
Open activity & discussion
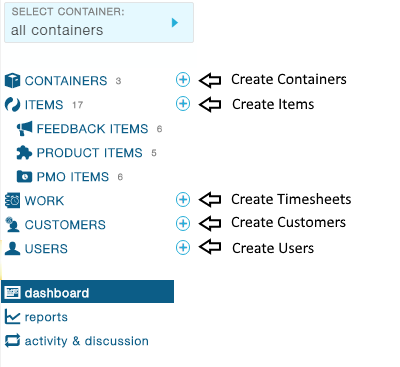click(87, 341)
